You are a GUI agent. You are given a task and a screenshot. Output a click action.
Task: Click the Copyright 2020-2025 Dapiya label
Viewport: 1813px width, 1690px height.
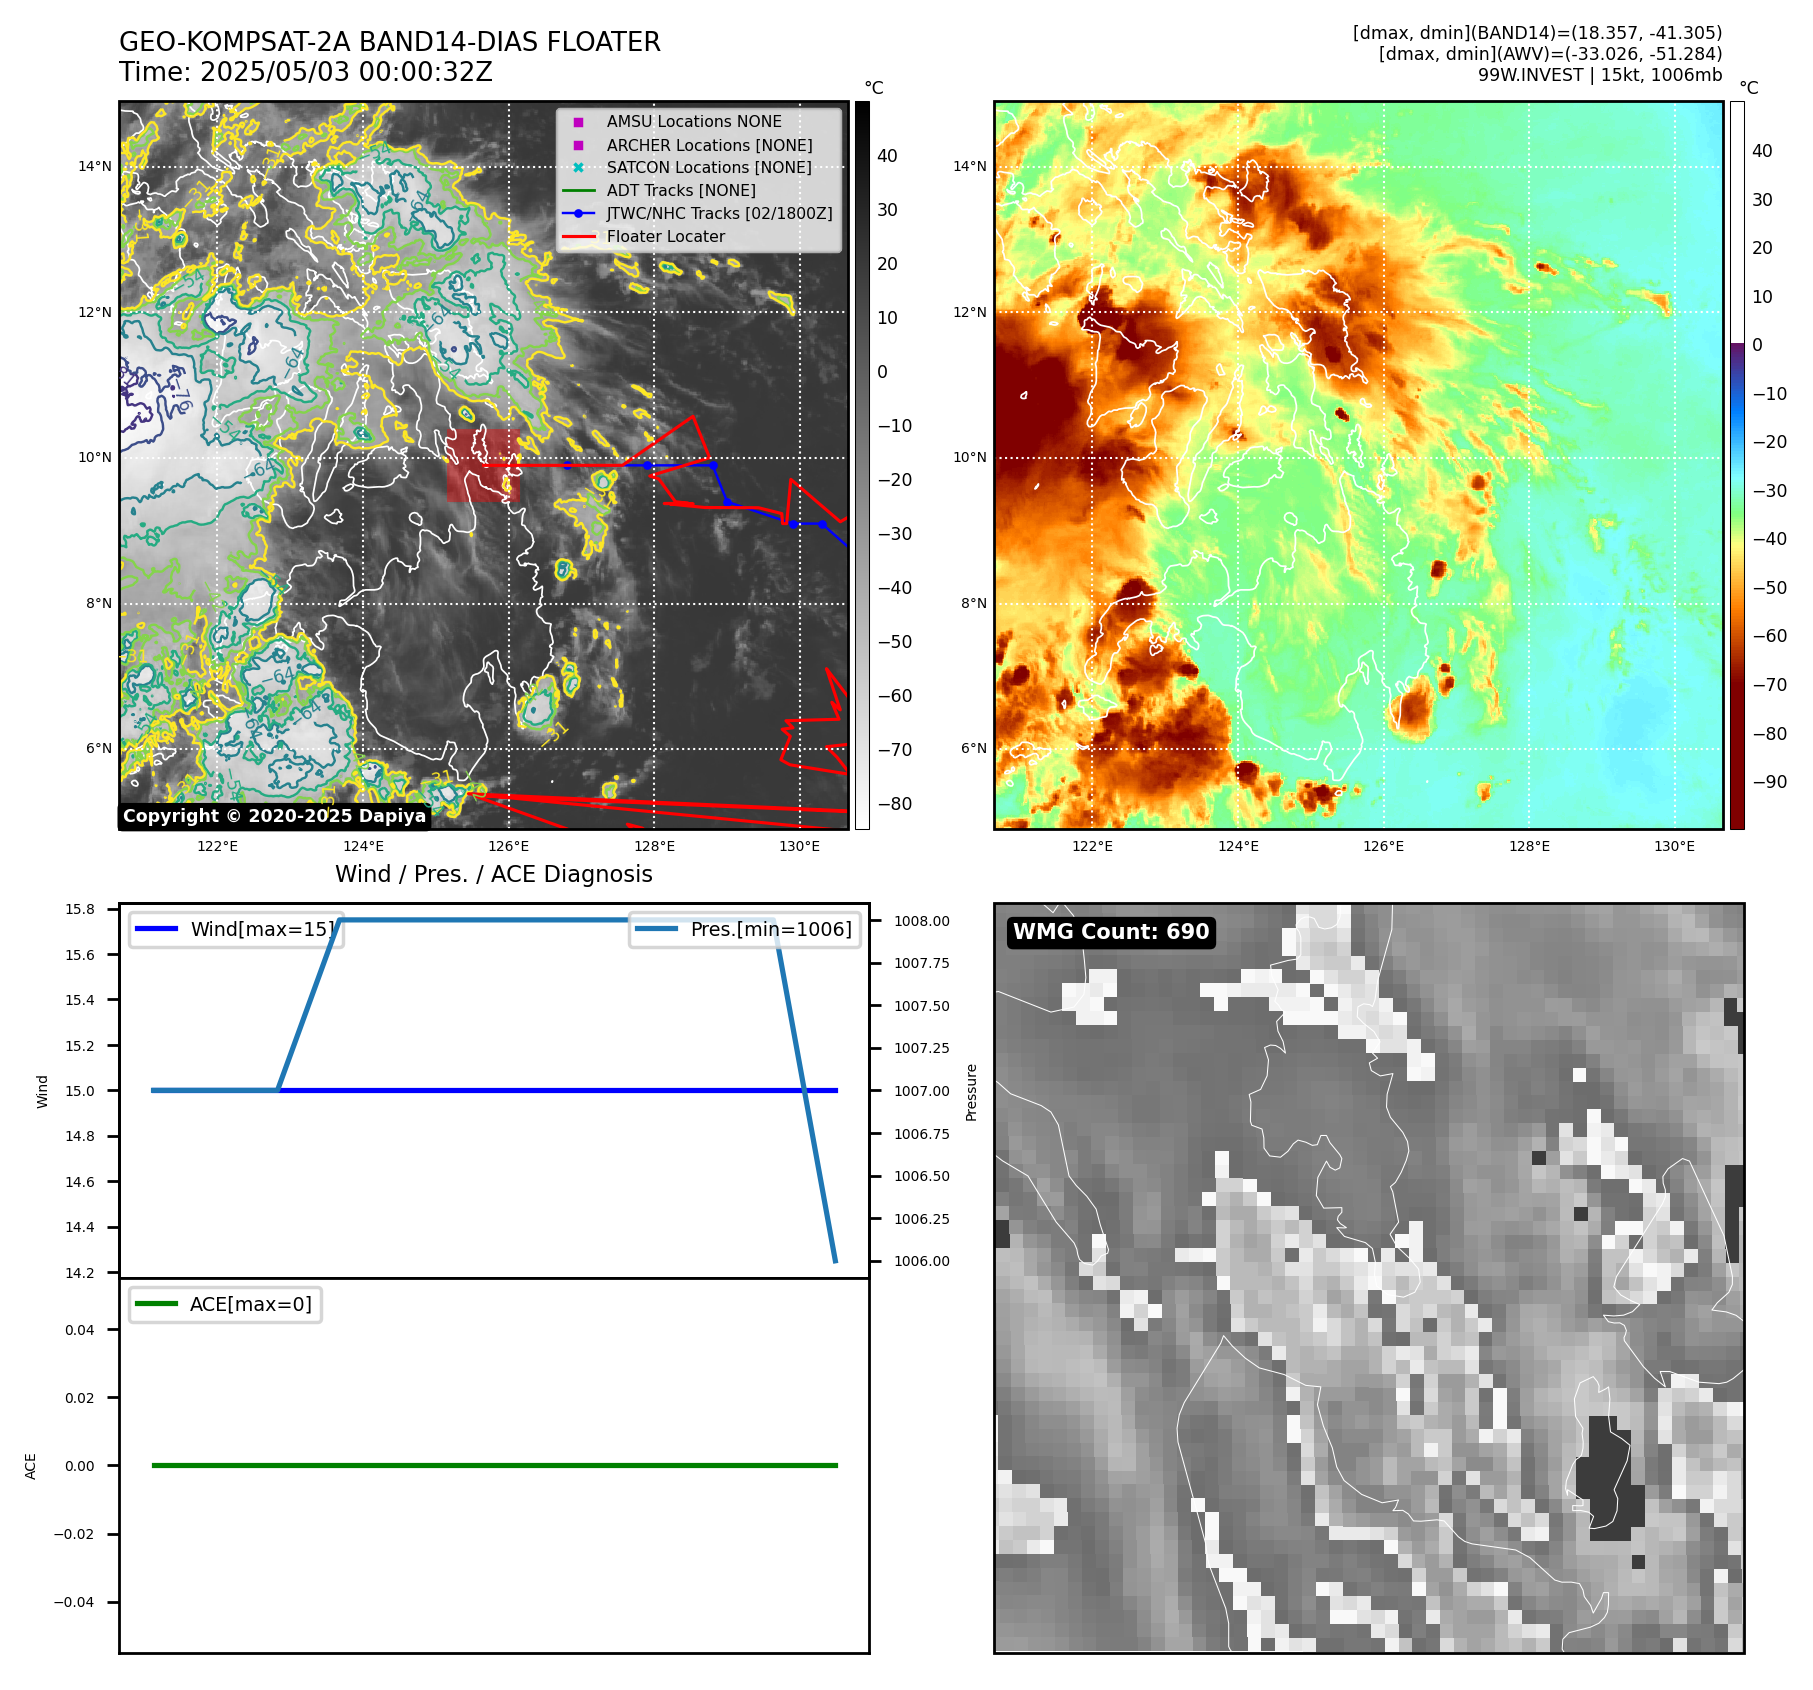pos(274,816)
